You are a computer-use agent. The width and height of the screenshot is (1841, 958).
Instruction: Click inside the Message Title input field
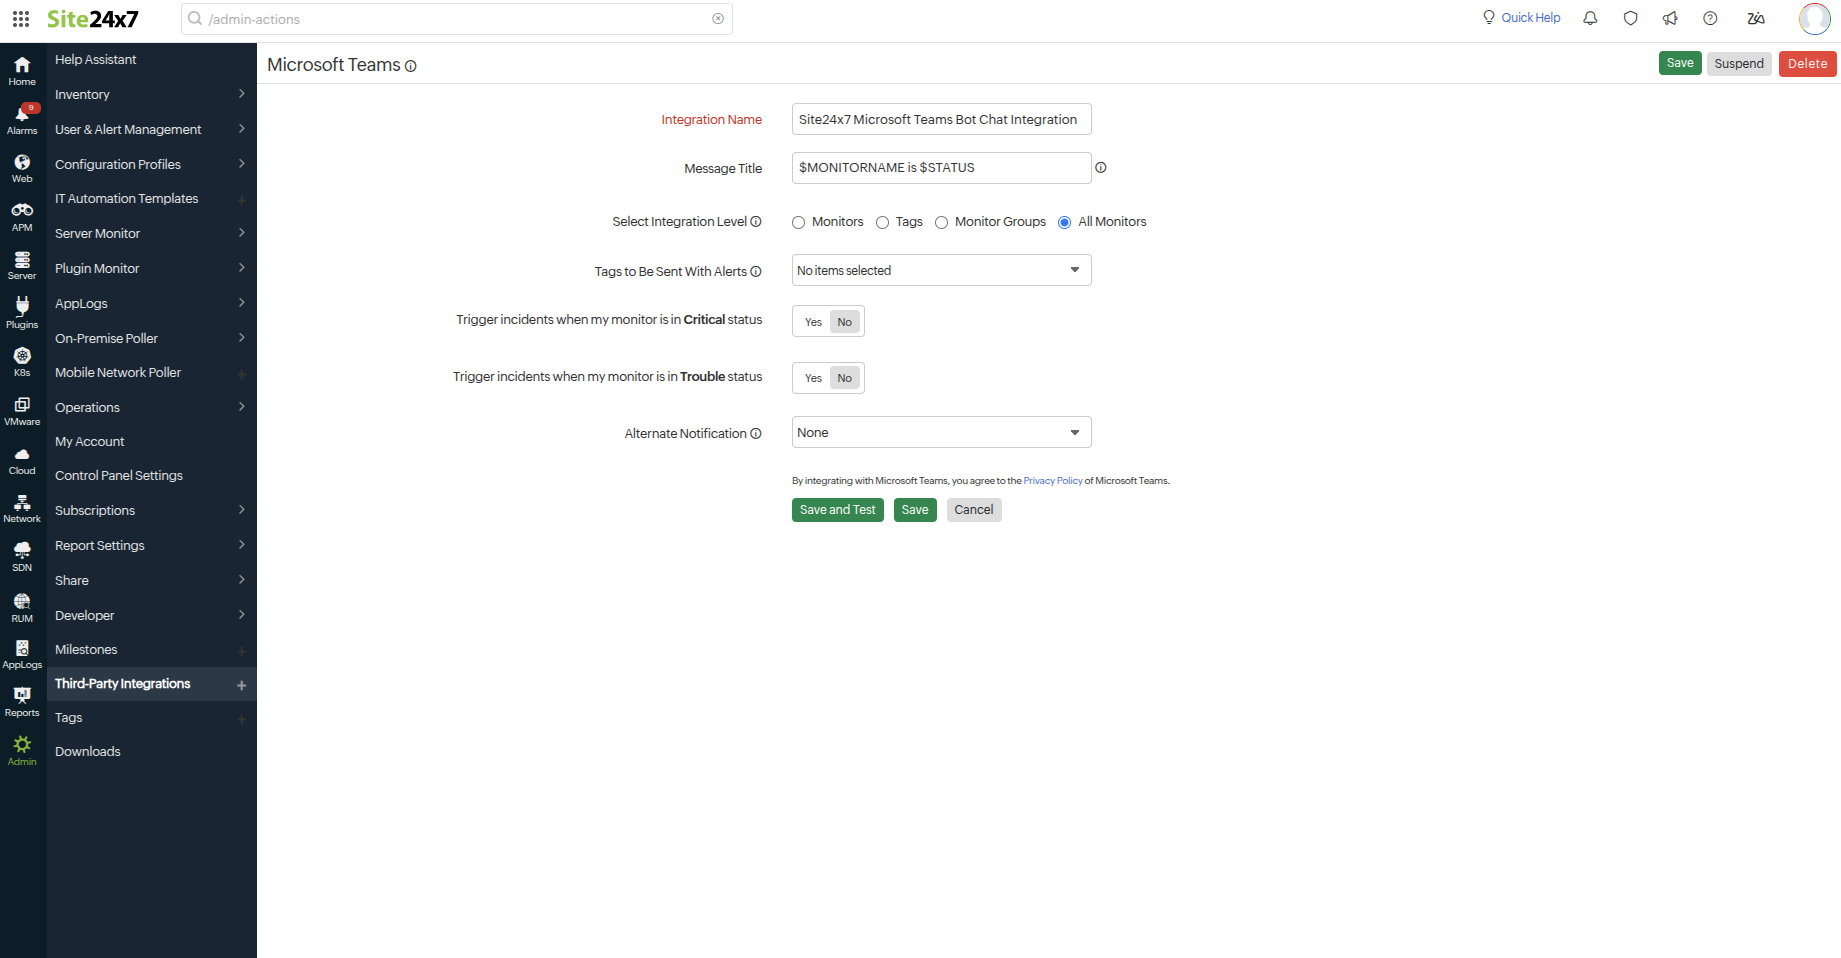coord(940,167)
